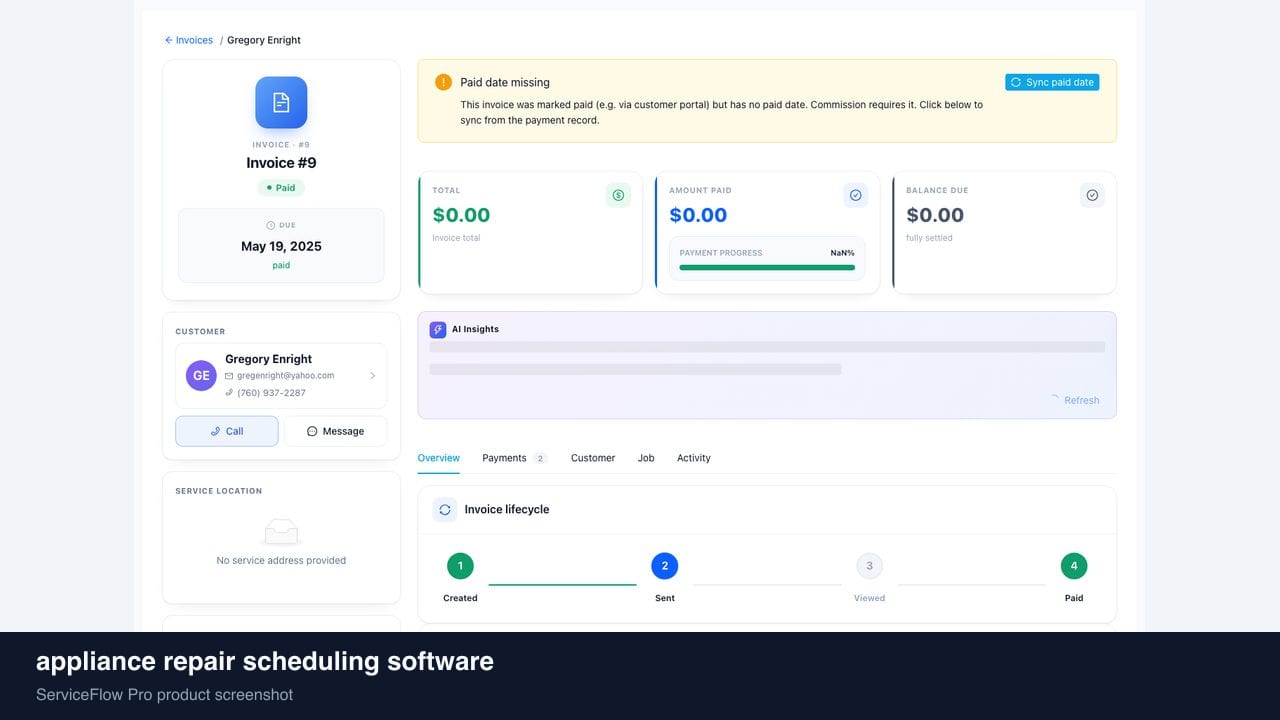Open Gregory Enright customer card chevron
Image resolution: width=1280 pixels, height=720 pixels.
[373, 376]
